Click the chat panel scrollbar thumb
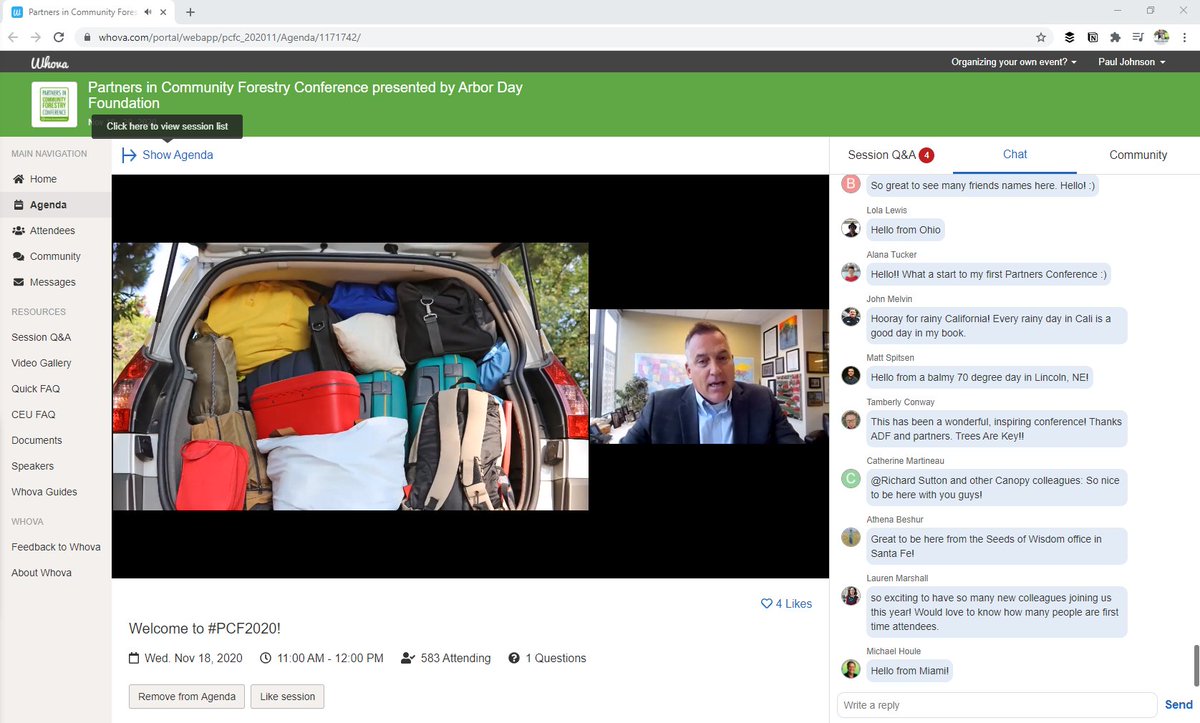Viewport: 1200px width, 723px height. pyautogui.click(x=1195, y=665)
